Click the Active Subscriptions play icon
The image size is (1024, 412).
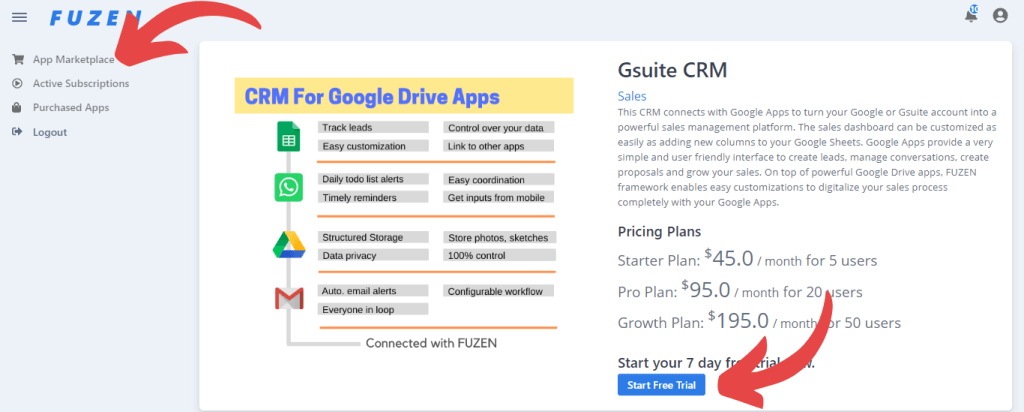point(18,84)
